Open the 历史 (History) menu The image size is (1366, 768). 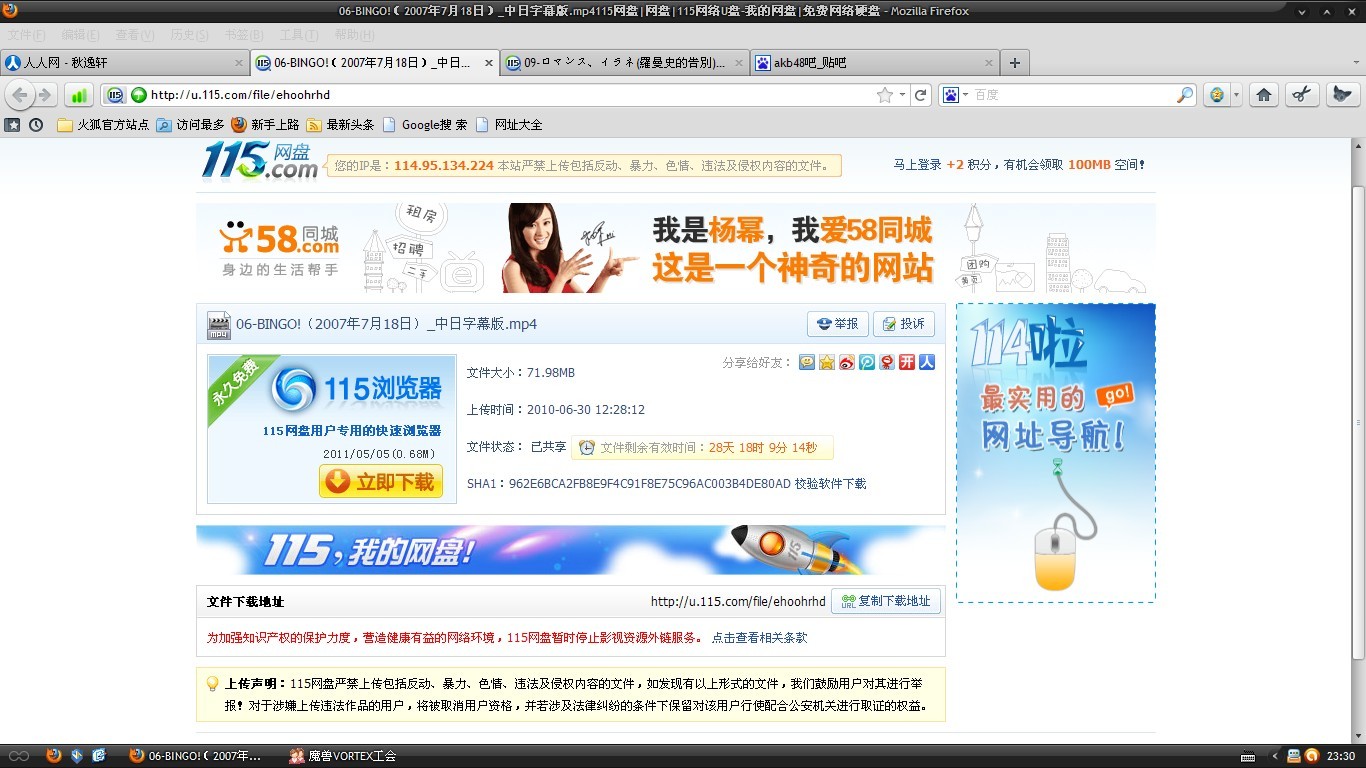[x=190, y=35]
